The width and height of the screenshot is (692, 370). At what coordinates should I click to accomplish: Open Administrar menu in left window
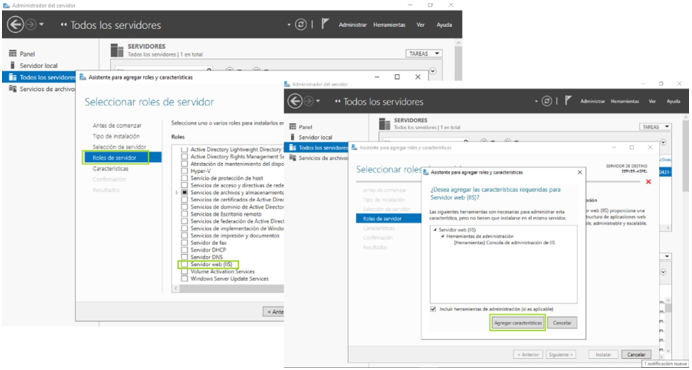(x=353, y=25)
